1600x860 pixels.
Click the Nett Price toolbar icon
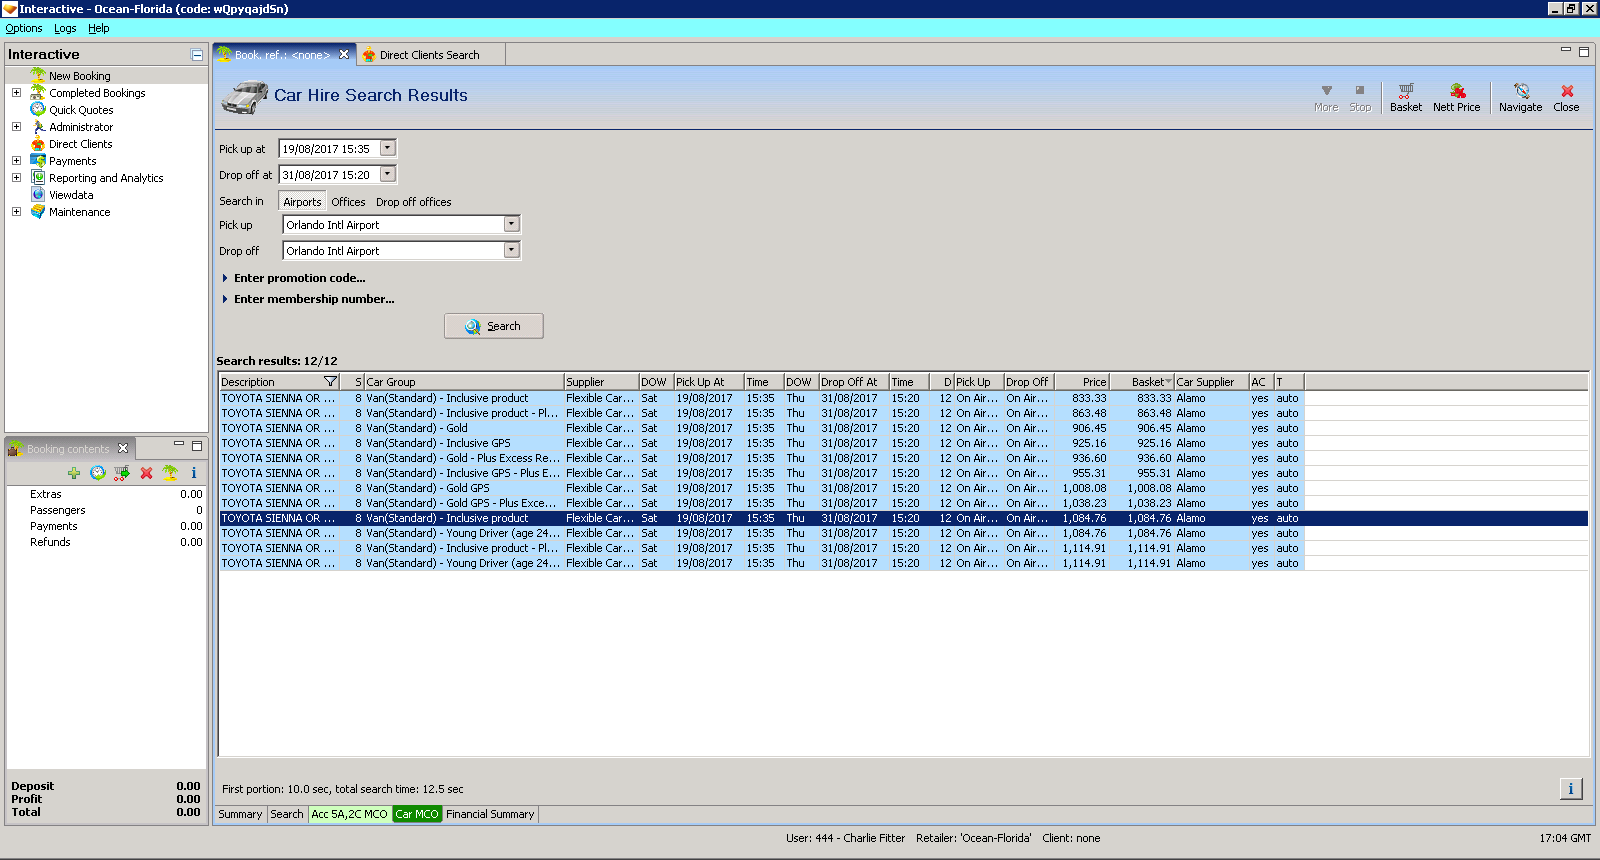[x=1456, y=97]
